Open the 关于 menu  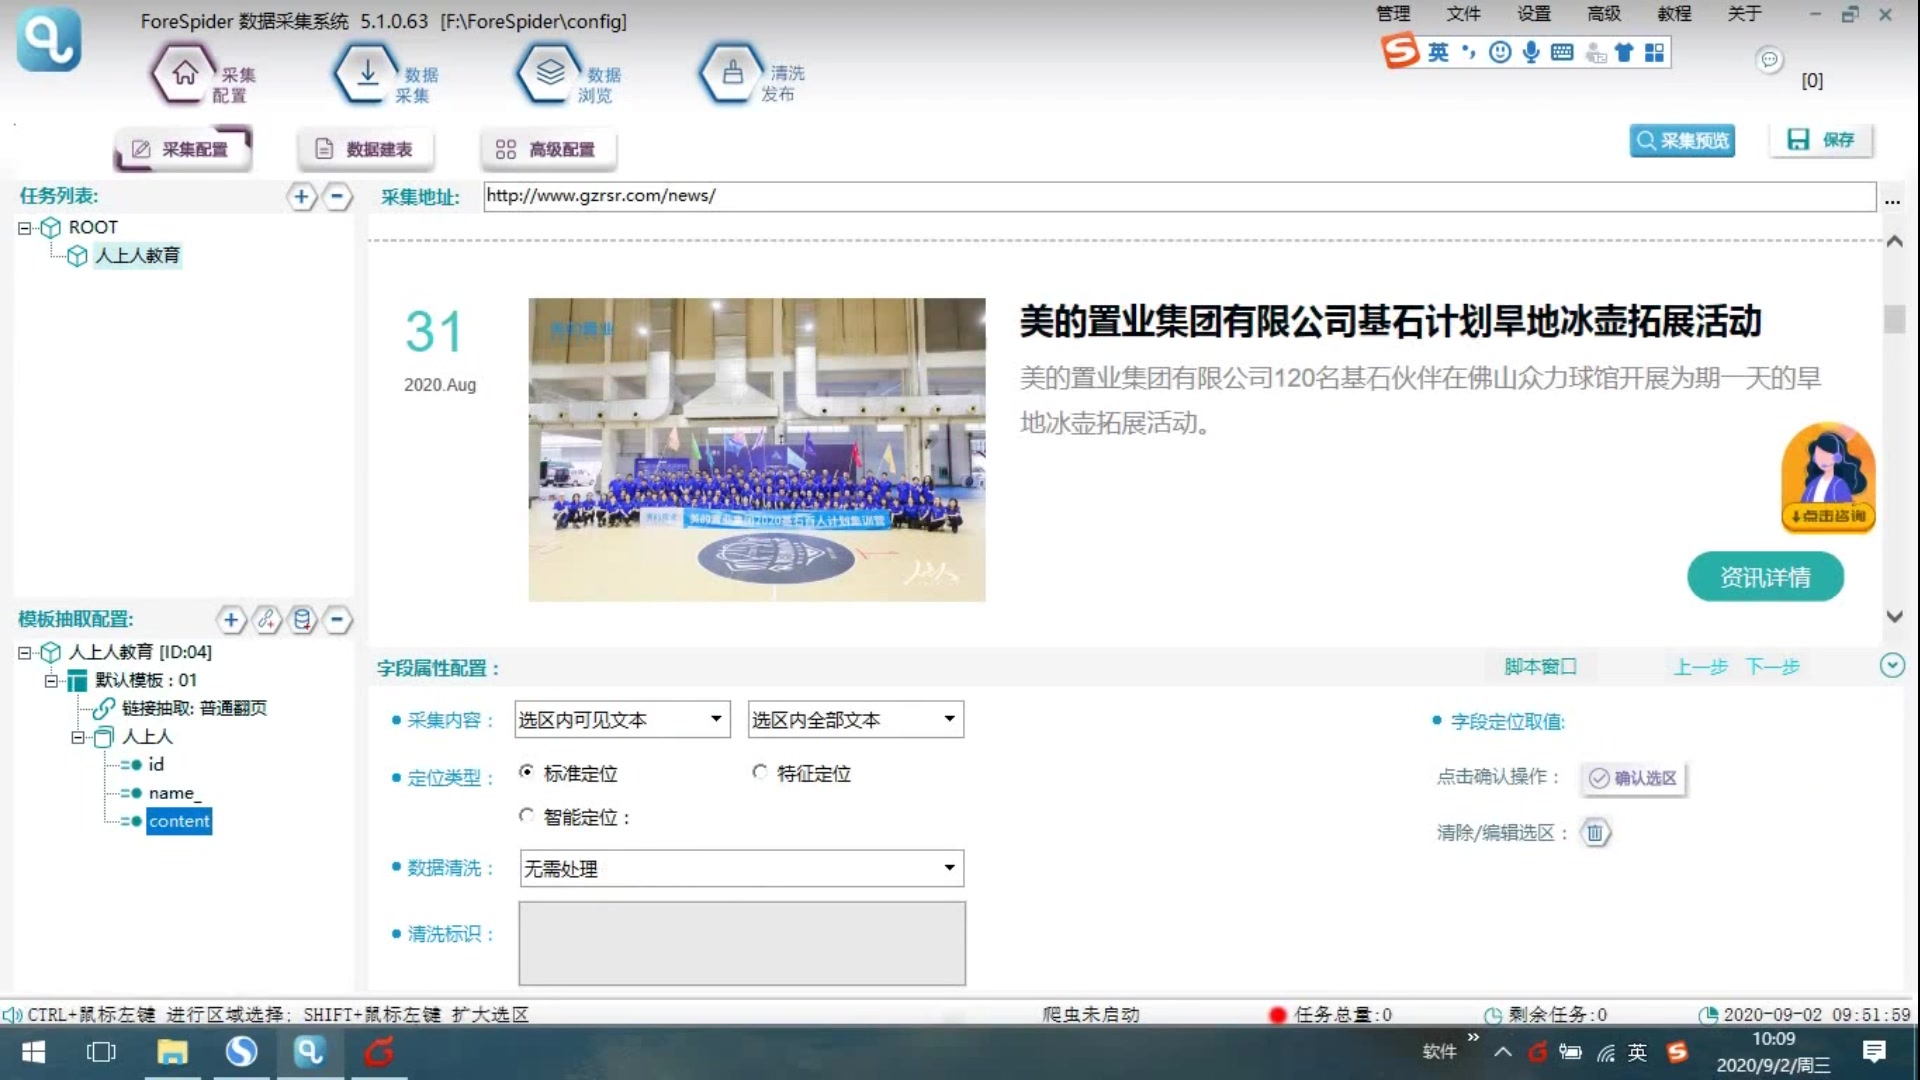click(1744, 14)
